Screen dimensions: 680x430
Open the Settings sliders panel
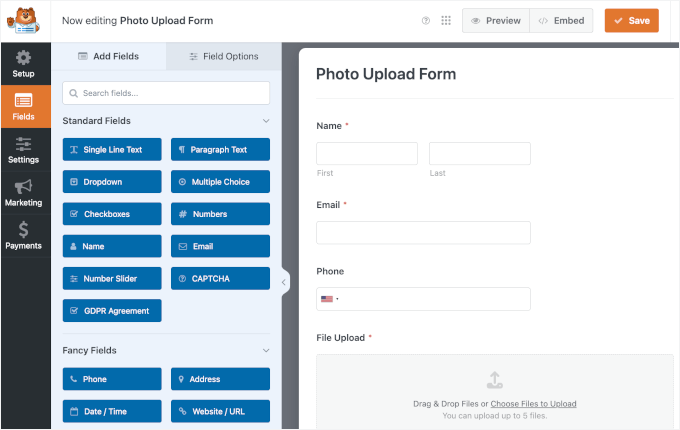point(23,150)
